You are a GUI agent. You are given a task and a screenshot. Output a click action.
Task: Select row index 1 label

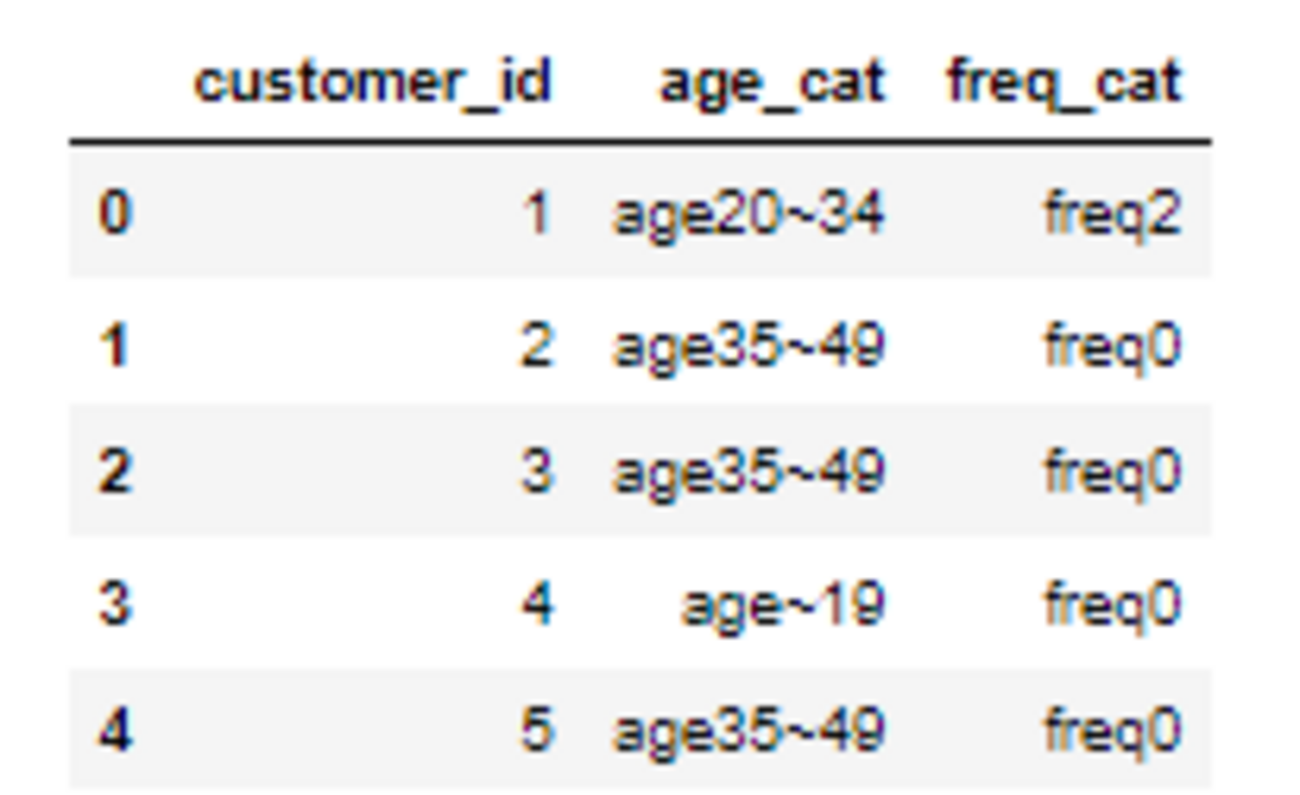coord(114,346)
